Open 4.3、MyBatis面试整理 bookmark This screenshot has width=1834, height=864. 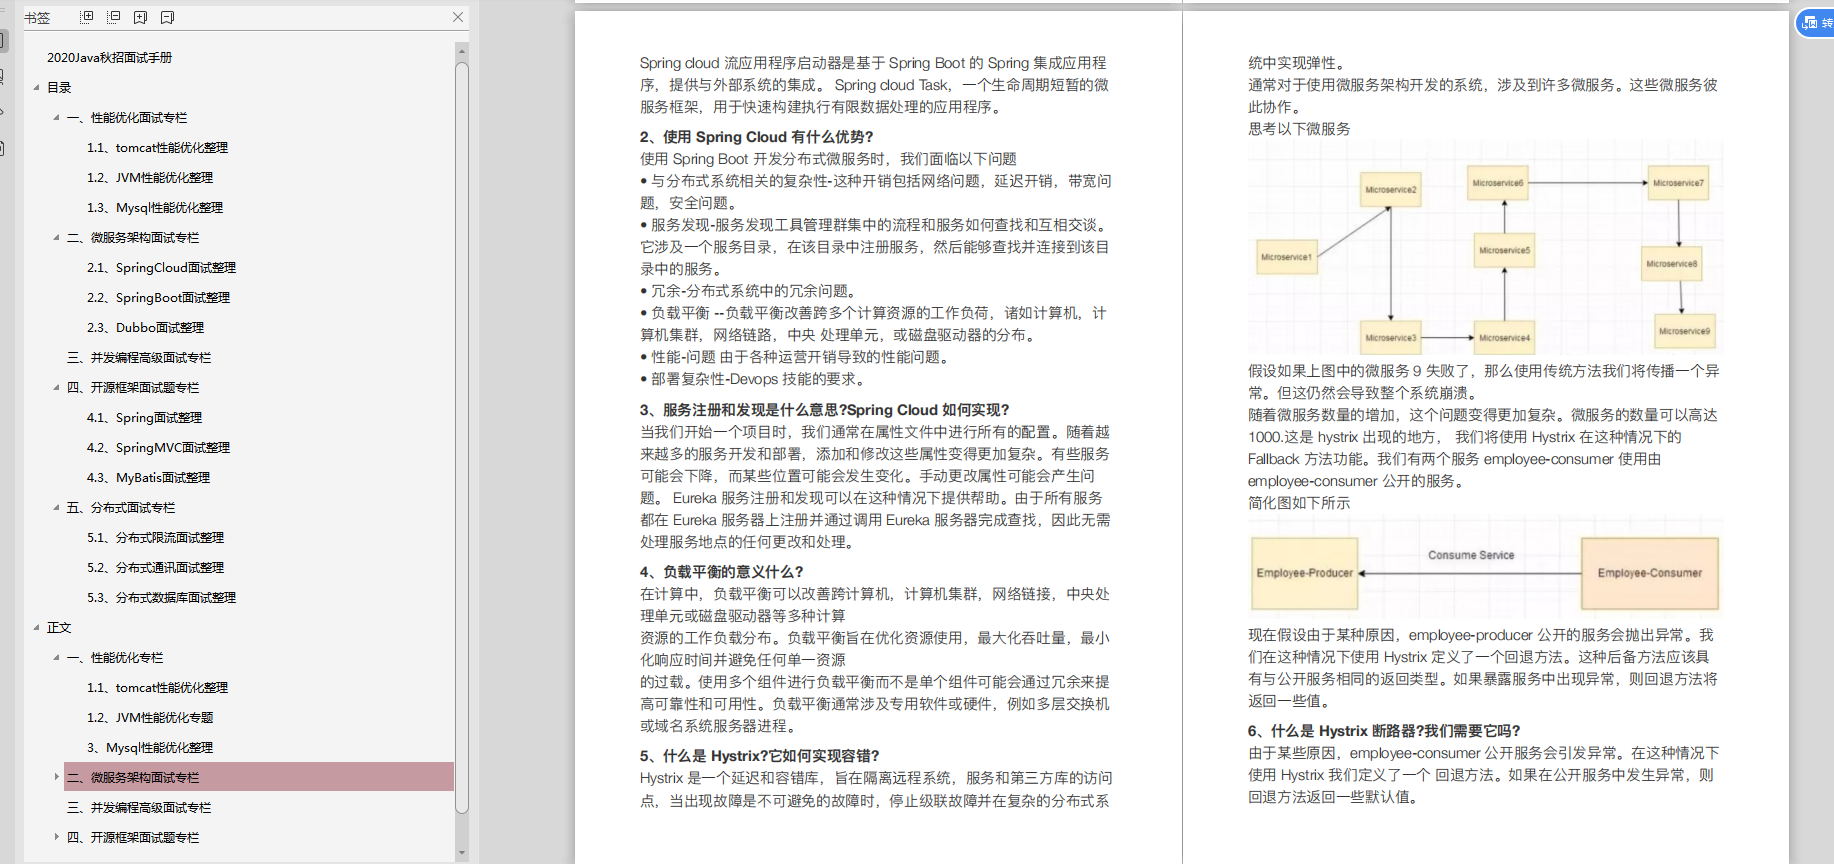[x=148, y=477]
